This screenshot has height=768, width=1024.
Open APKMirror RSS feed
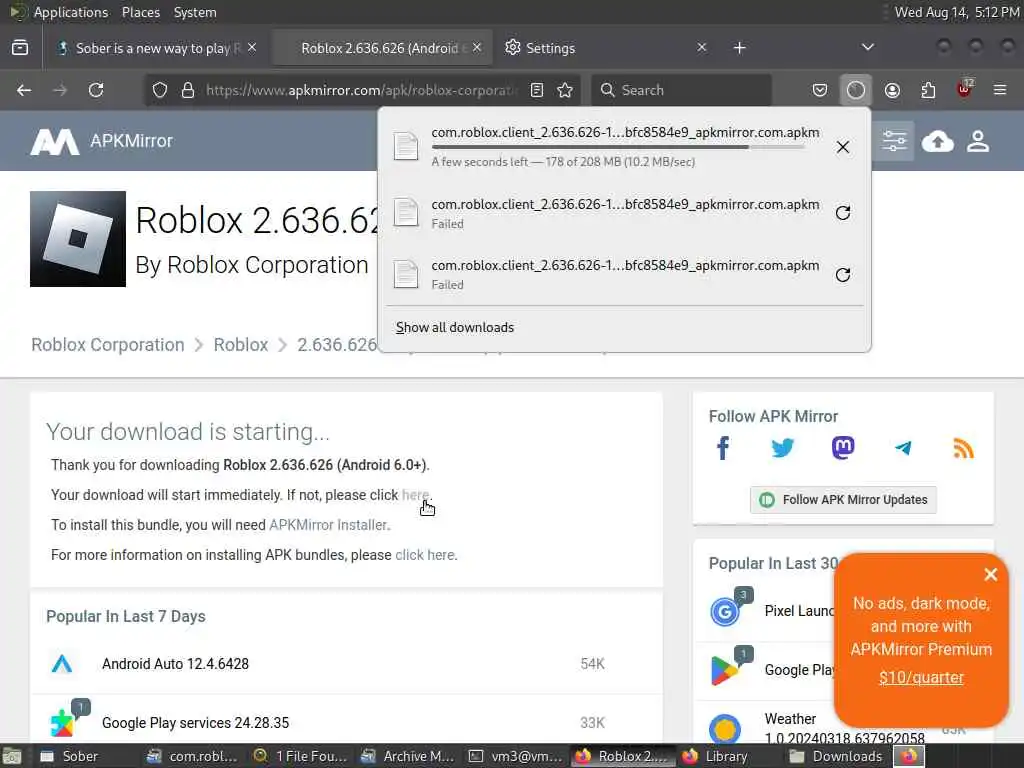(963, 448)
